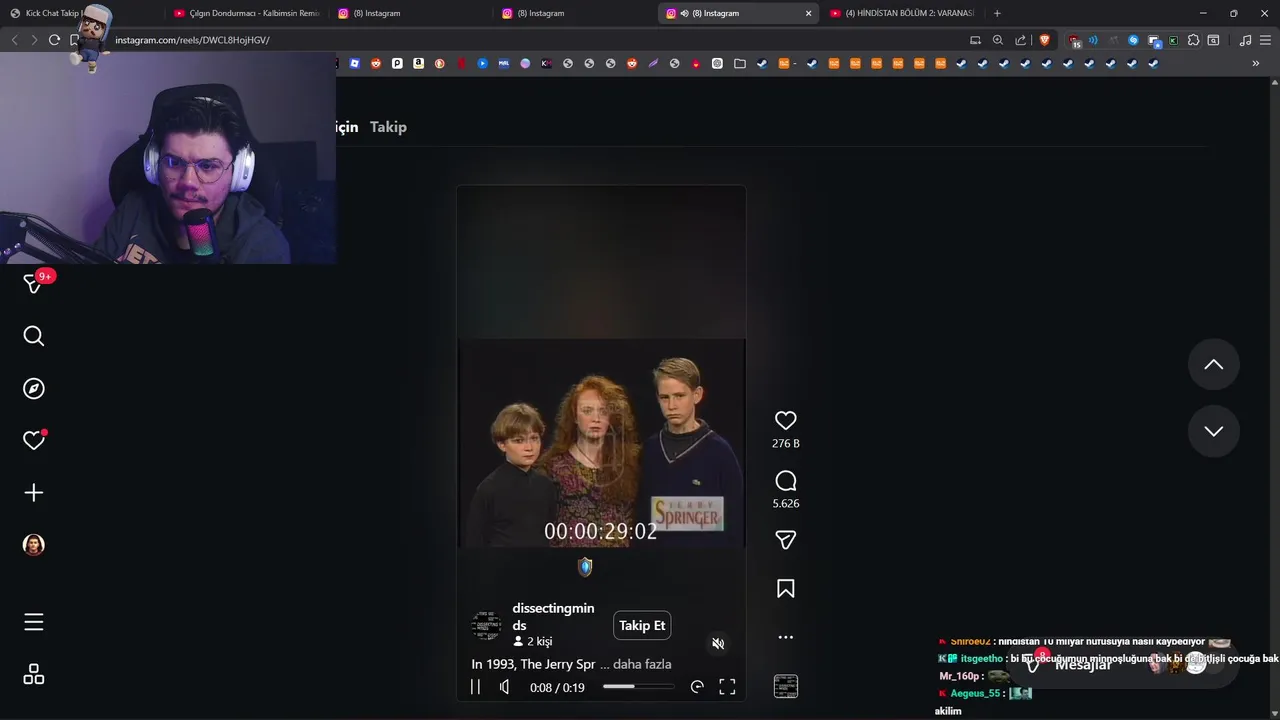Reload the page
1280x720 pixels.
coord(54,40)
